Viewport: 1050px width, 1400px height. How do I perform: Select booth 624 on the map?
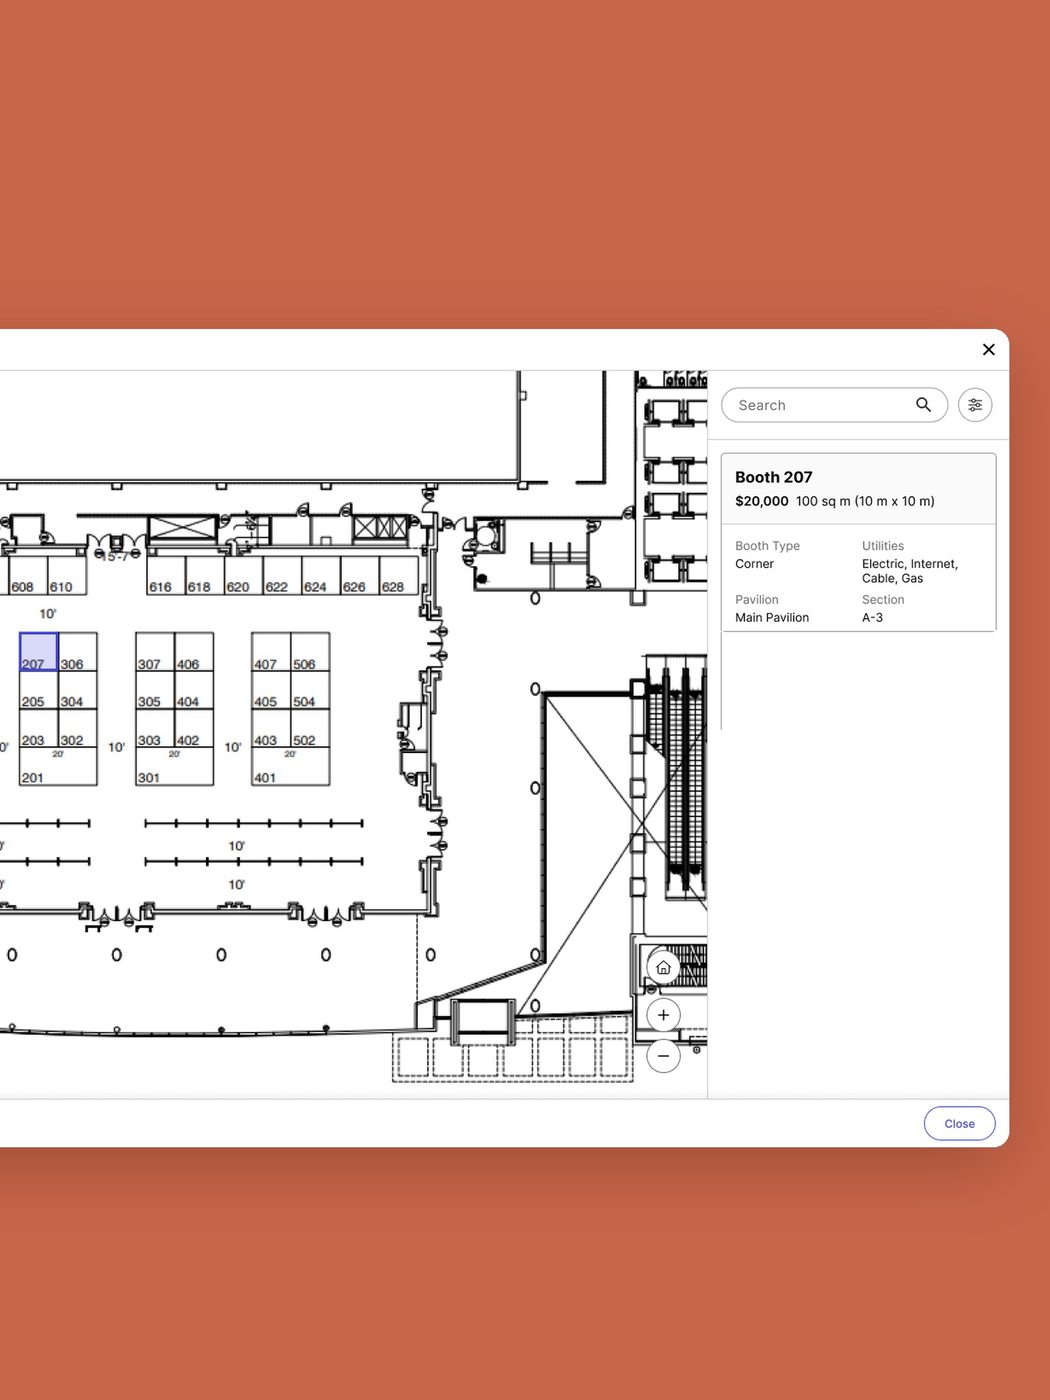(321, 576)
